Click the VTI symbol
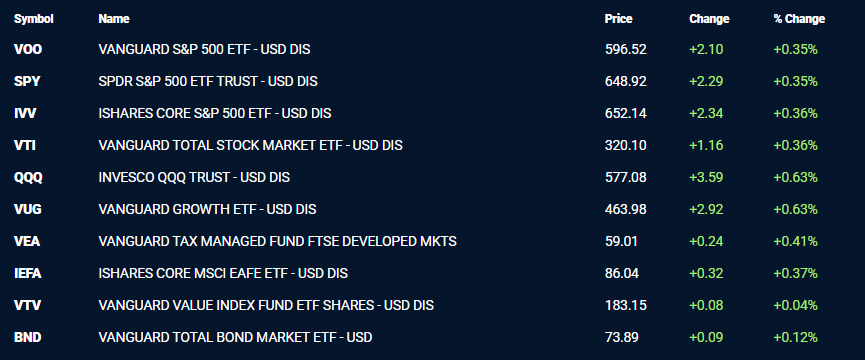Screen dimensions: 865x360 coord(25,146)
